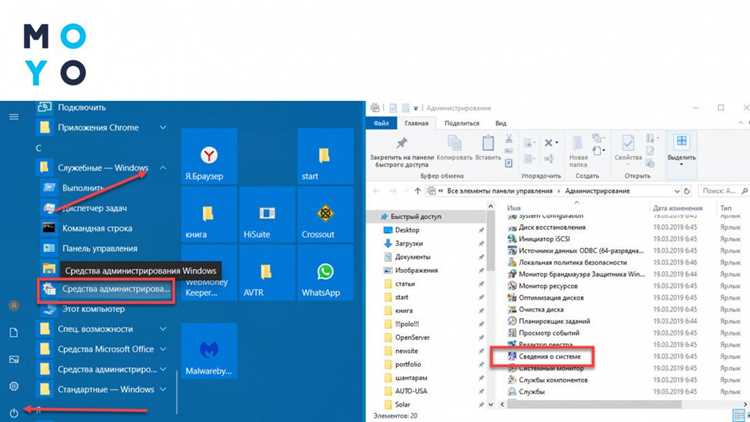Switch to the Главная tab
Image resolution: width=750 pixels, height=422 pixels.
pyautogui.click(x=417, y=123)
